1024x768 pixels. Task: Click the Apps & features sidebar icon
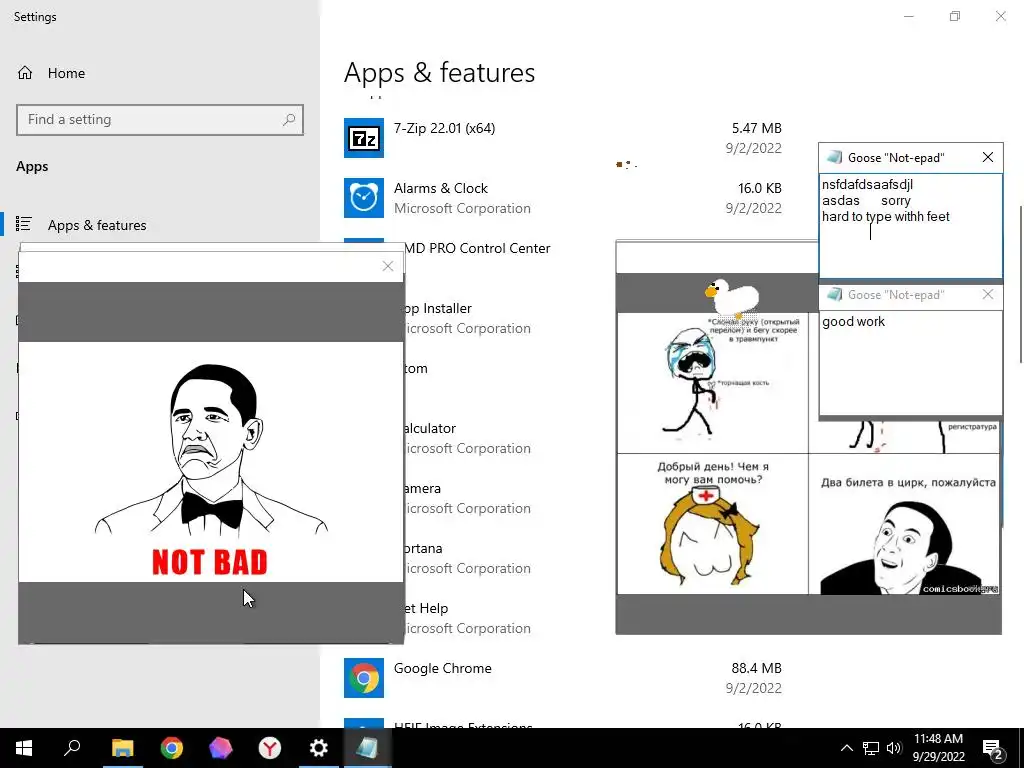[x=24, y=224]
